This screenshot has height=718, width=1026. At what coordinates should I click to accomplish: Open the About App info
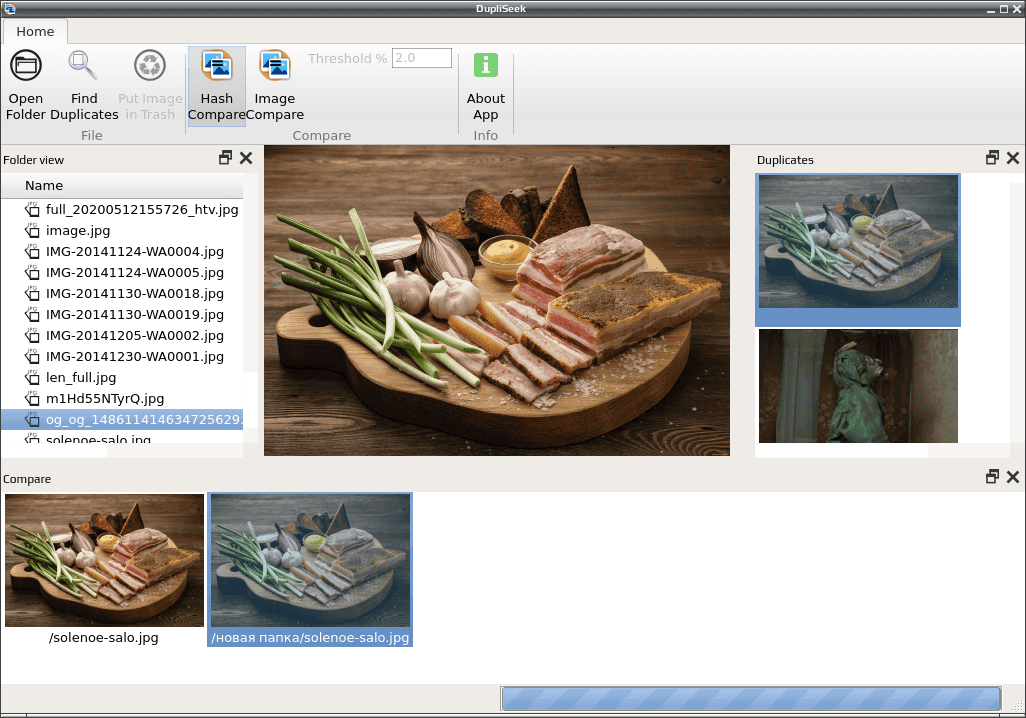(486, 85)
